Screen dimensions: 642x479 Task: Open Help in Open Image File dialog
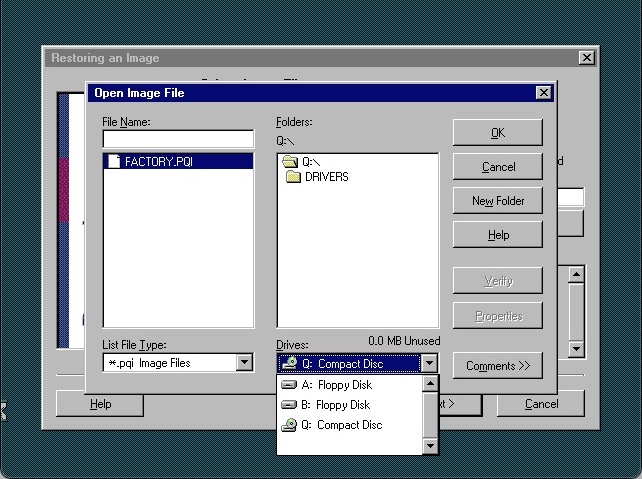point(498,235)
